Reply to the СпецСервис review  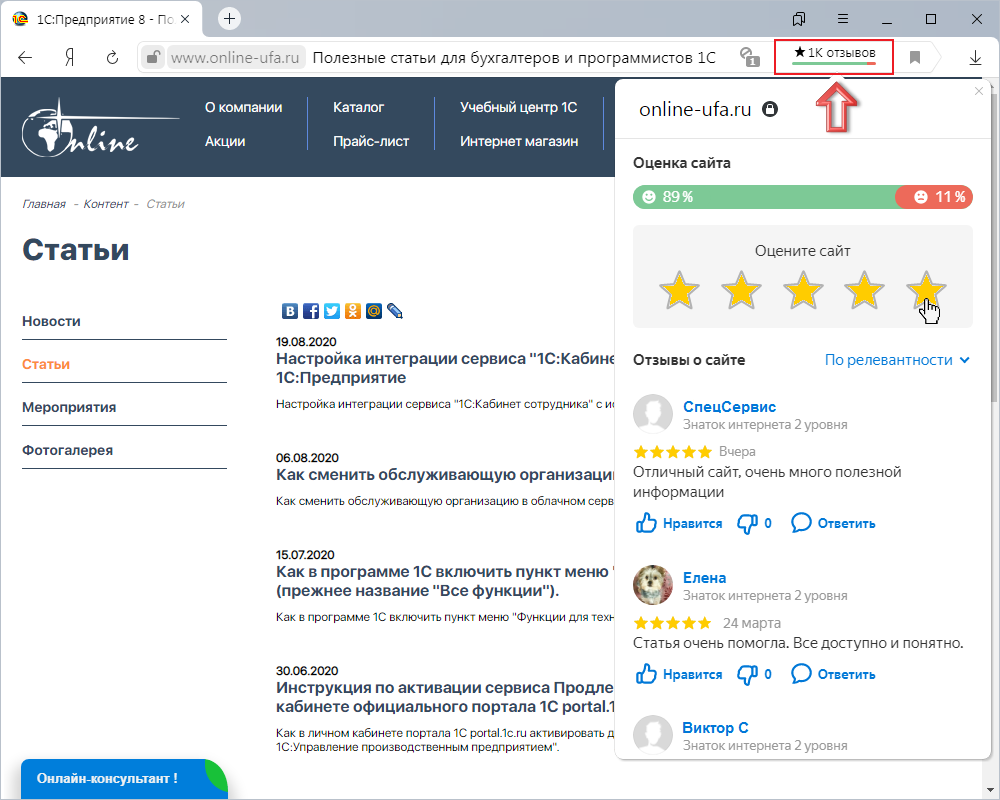point(833,523)
